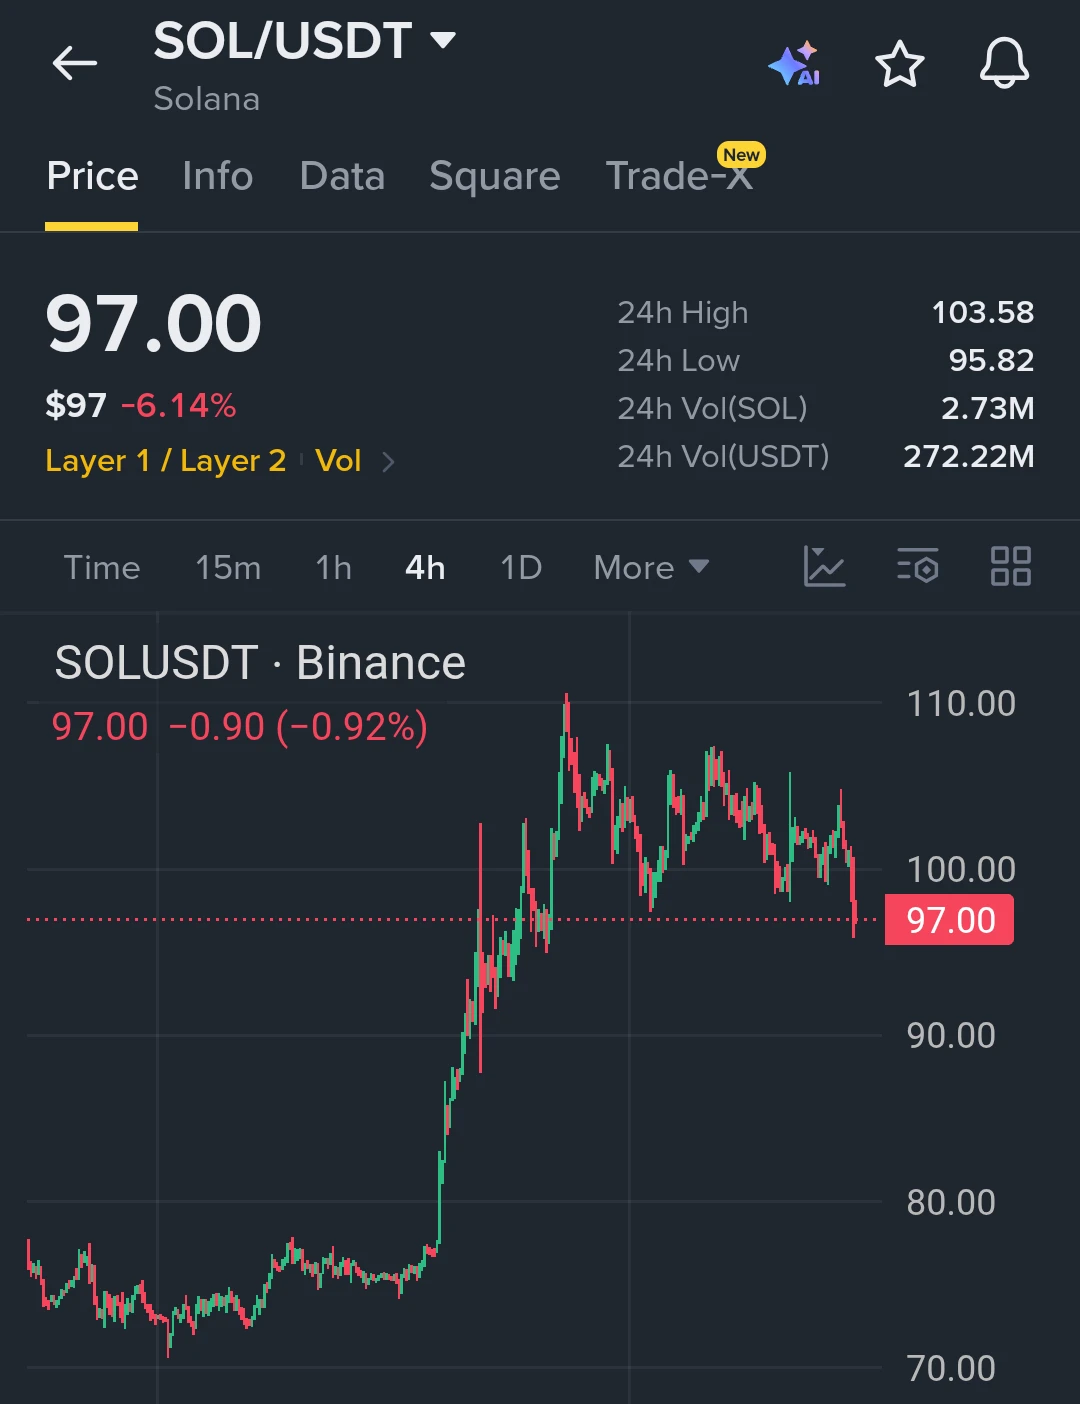Open the Square tab
This screenshot has height=1404, width=1080.
click(x=495, y=177)
